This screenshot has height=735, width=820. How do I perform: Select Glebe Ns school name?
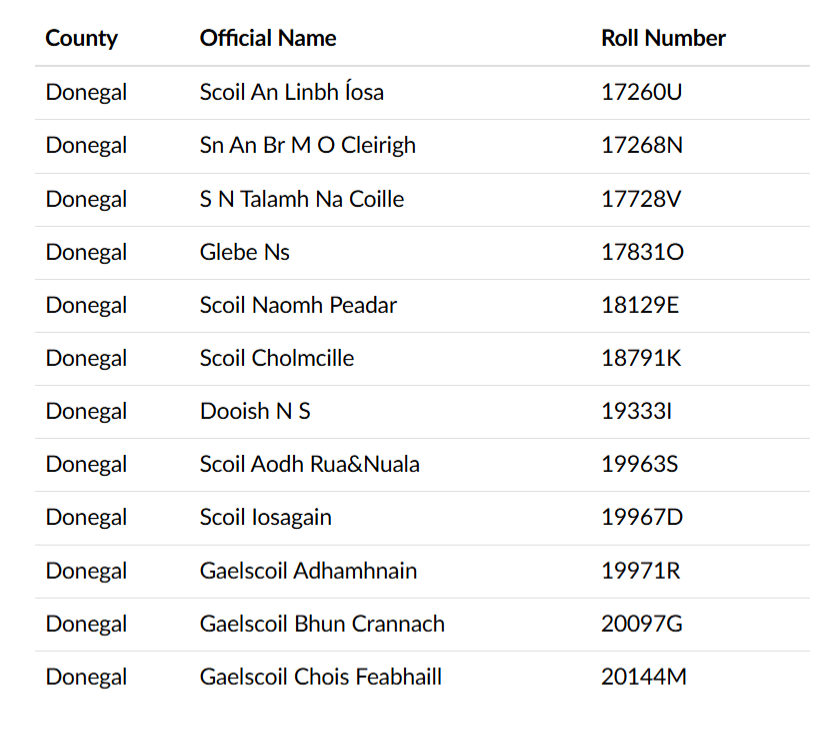[x=245, y=252]
